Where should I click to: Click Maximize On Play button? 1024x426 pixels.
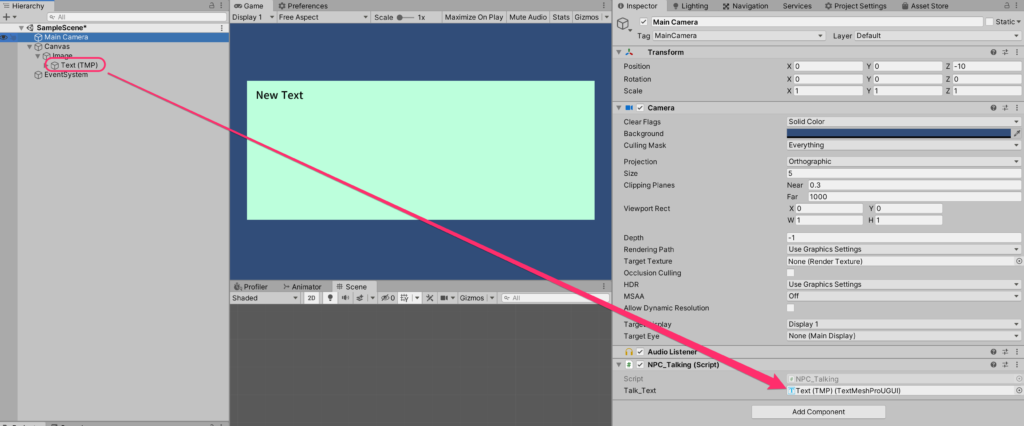[x=473, y=17]
